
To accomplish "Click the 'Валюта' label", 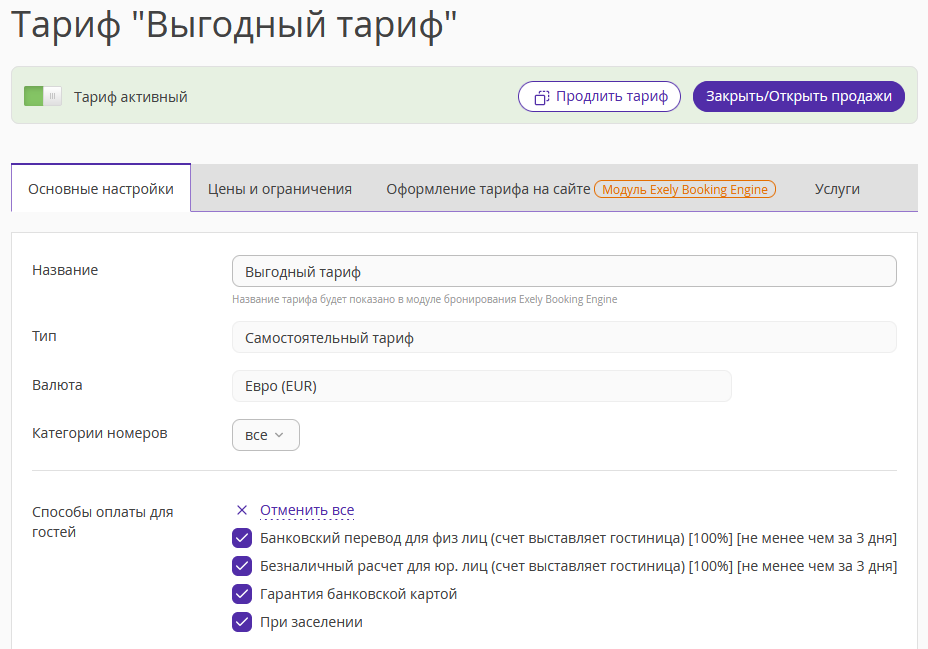I will (57, 385).
